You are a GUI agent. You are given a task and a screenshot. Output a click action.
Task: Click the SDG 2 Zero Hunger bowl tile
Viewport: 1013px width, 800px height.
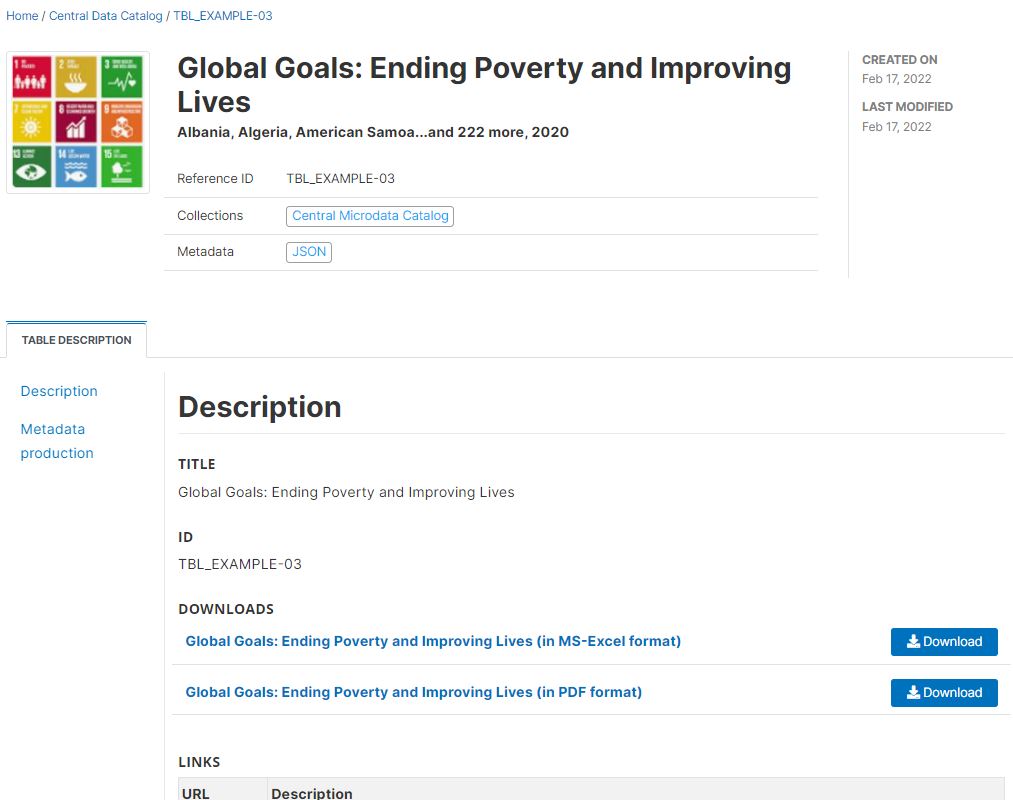77,77
